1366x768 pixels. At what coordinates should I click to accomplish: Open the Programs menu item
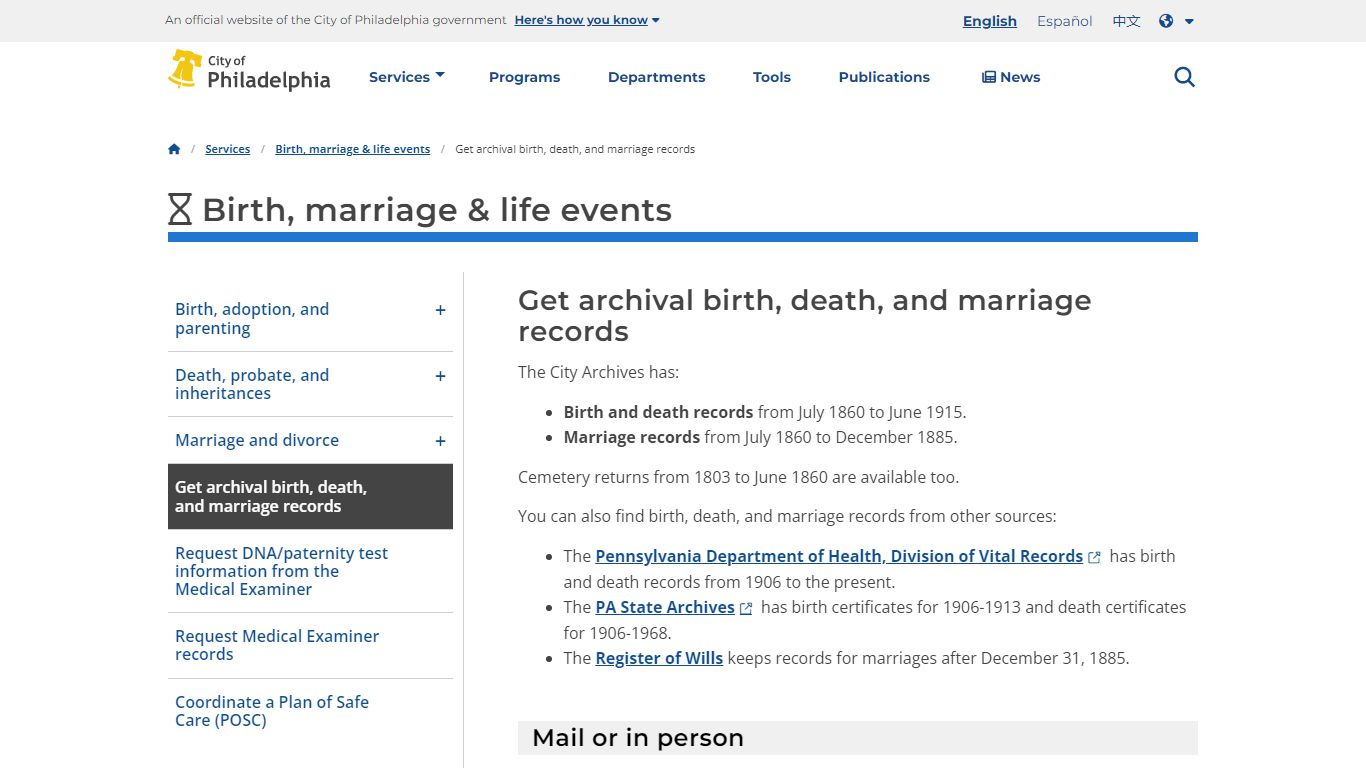pyautogui.click(x=524, y=77)
